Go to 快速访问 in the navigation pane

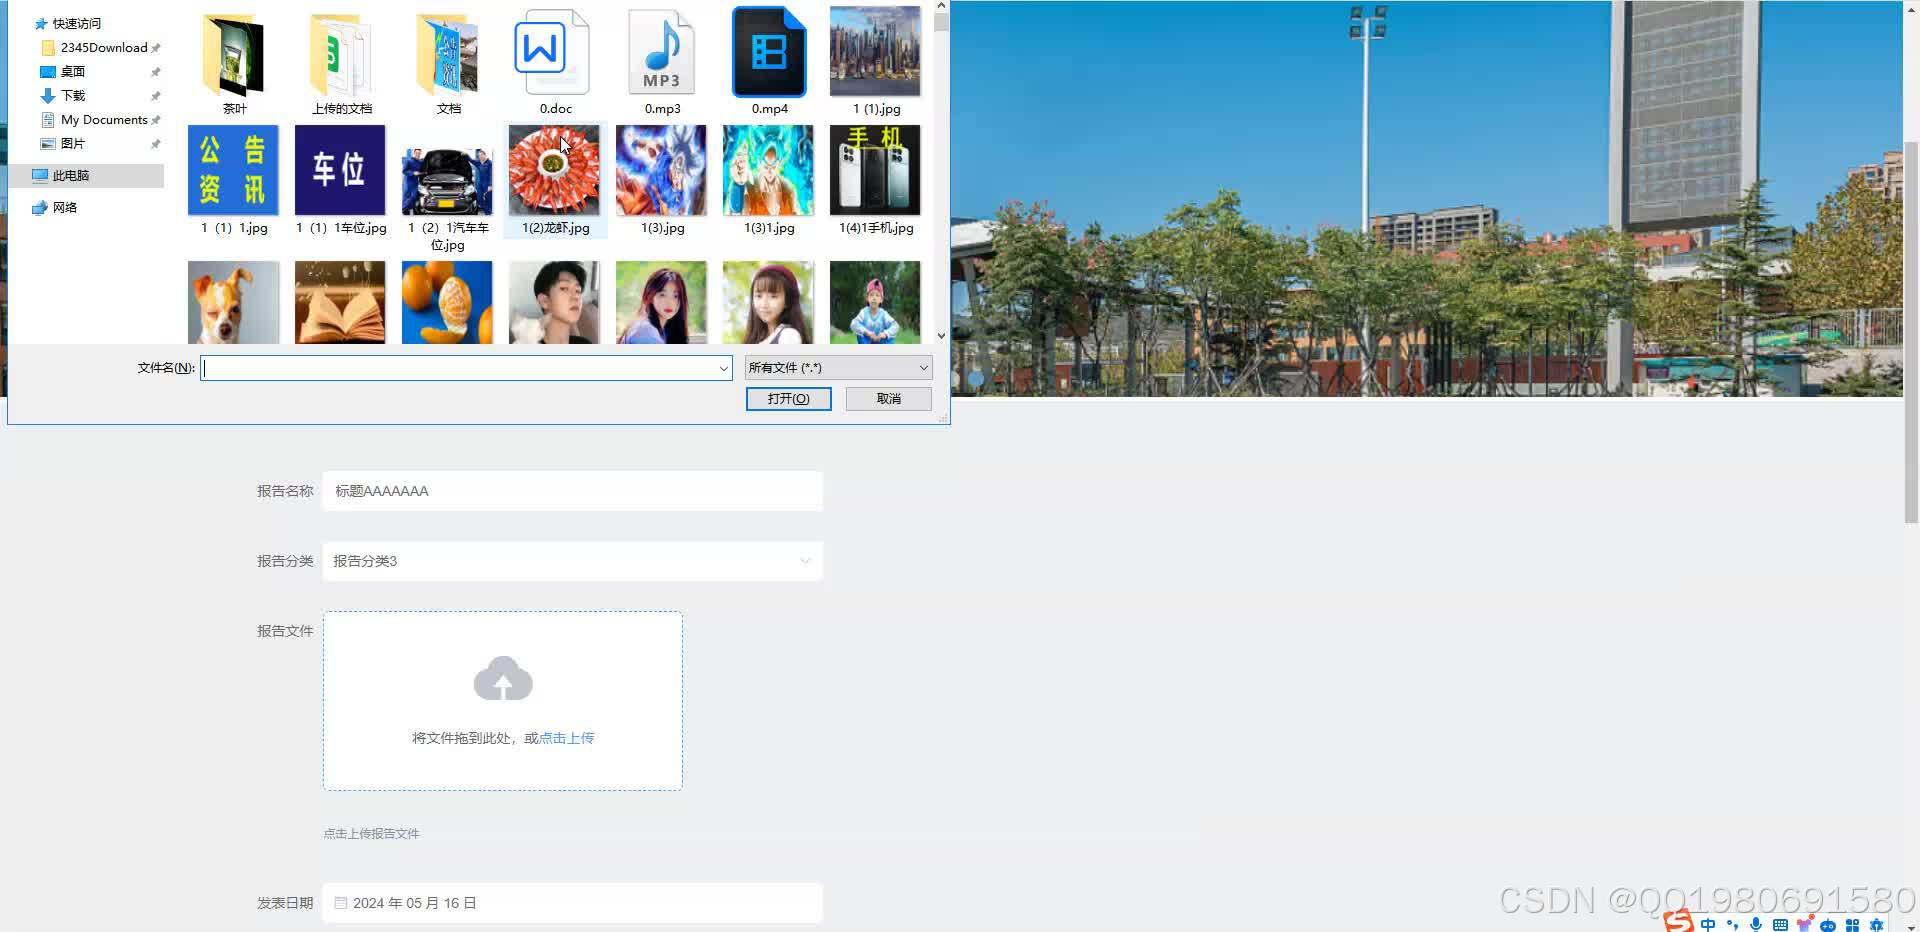pyautogui.click(x=76, y=23)
